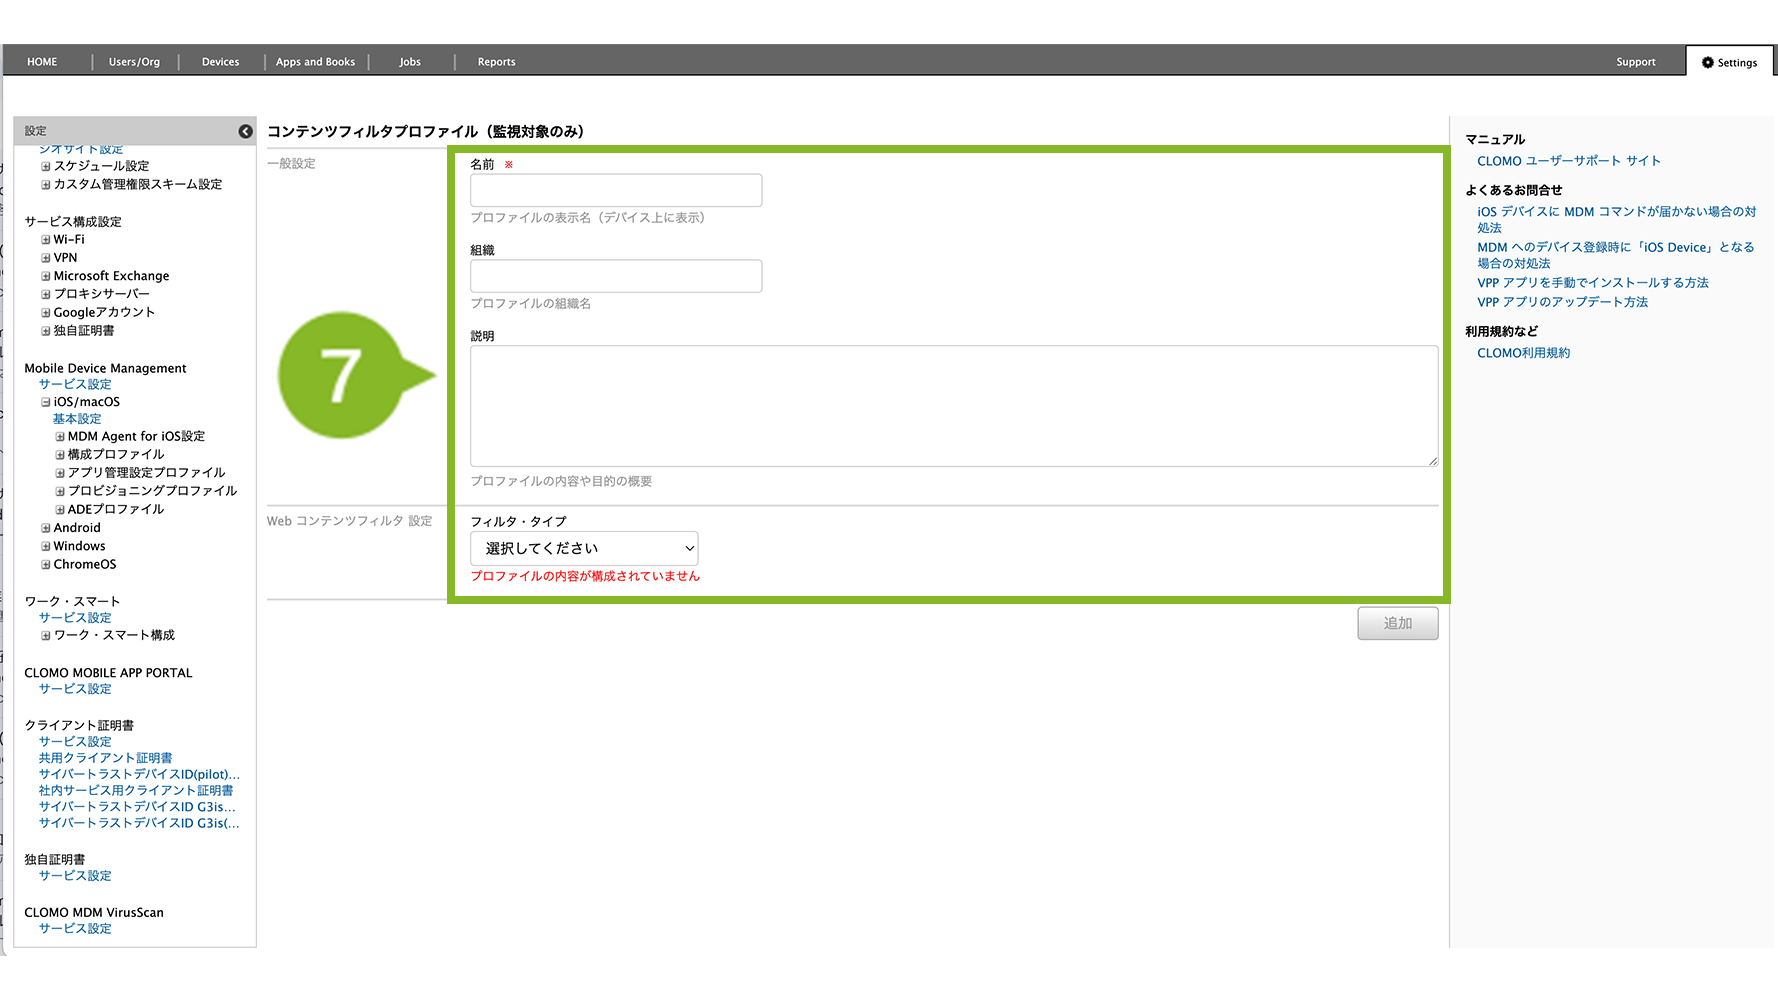Click the 名前 input field
The width and height of the screenshot is (1778, 1000).
click(616, 190)
